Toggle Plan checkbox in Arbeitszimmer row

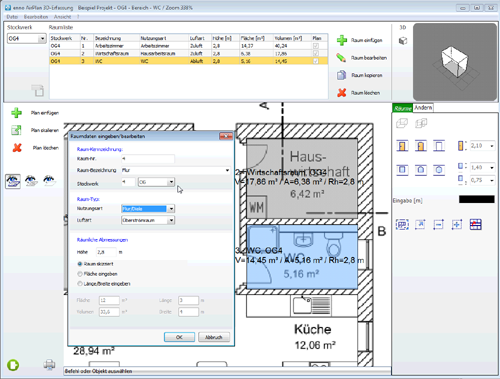pos(316,46)
